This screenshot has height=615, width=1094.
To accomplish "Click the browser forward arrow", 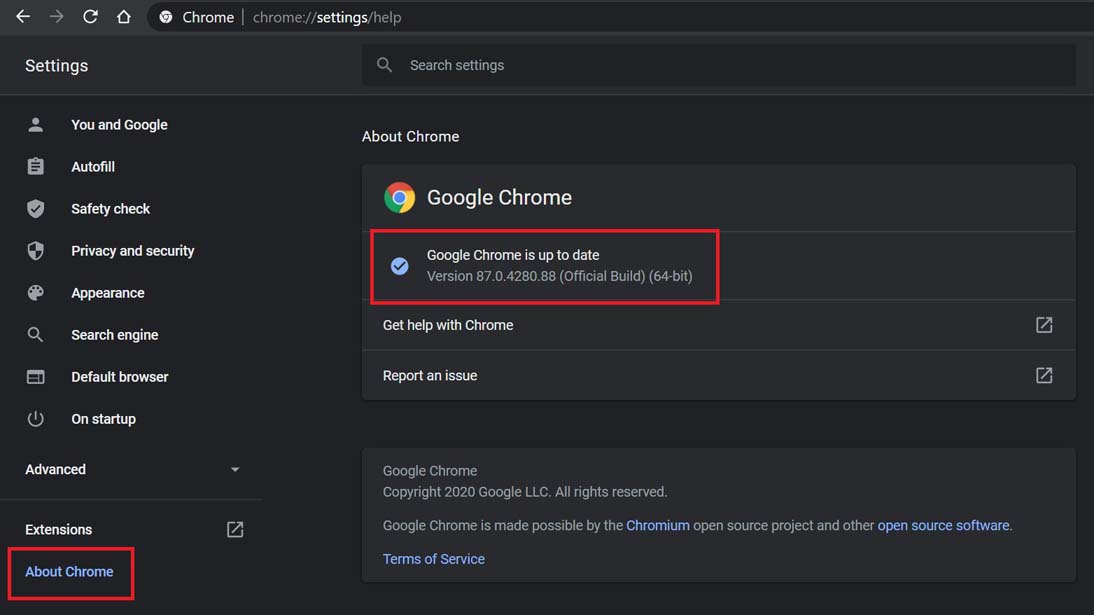I will tap(57, 17).
